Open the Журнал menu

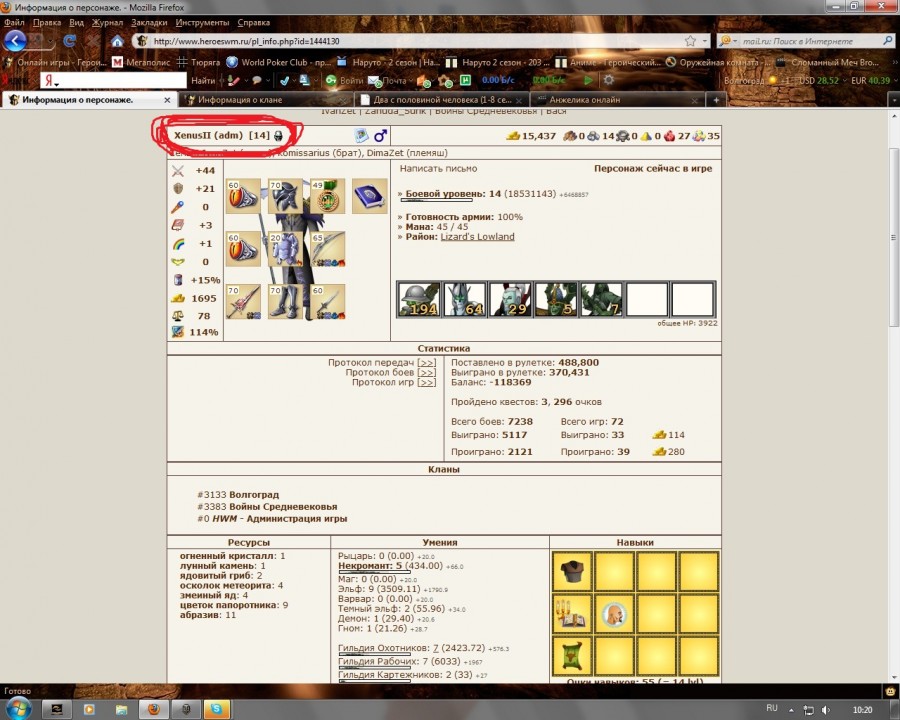[x=107, y=22]
